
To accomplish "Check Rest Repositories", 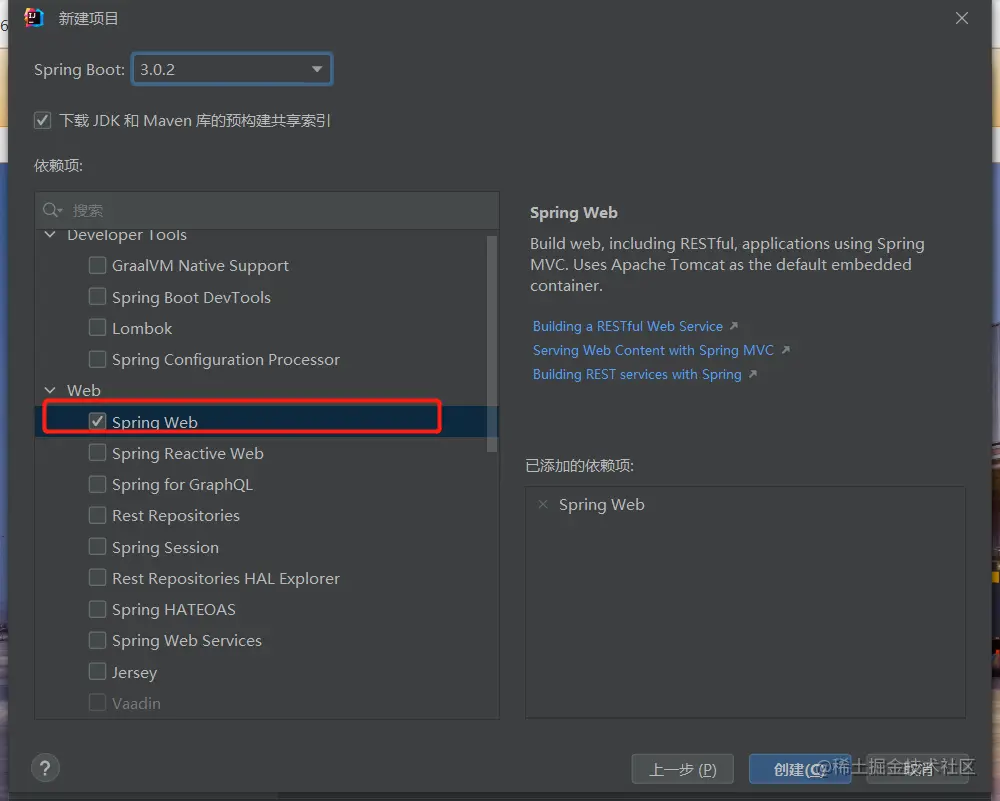I will pyautogui.click(x=98, y=515).
